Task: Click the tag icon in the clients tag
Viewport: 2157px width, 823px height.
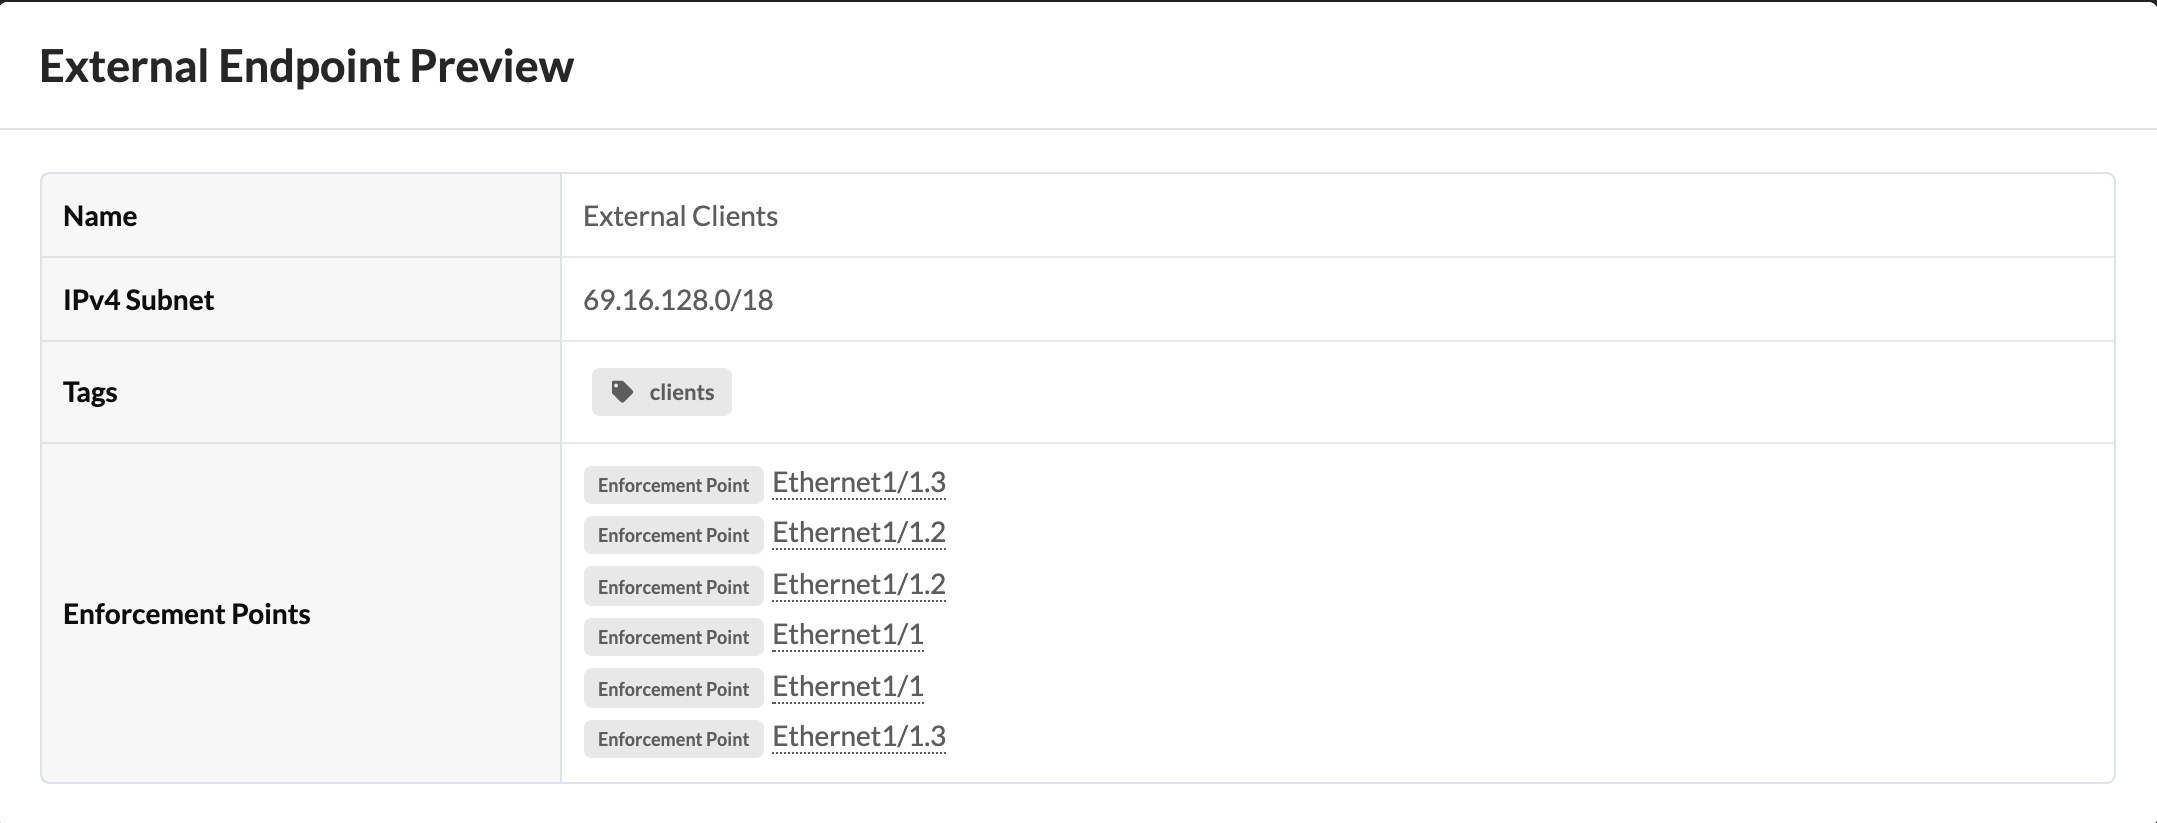Action: (622, 392)
